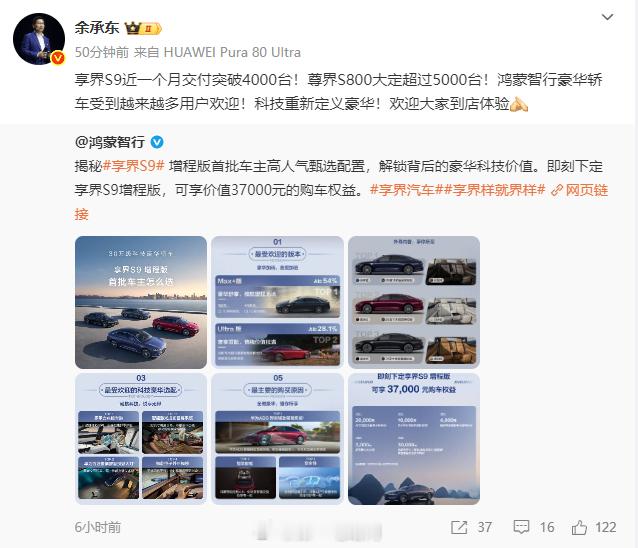Open the @鸿蒙智行 account link
638x548 pixels.
(110, 142)
